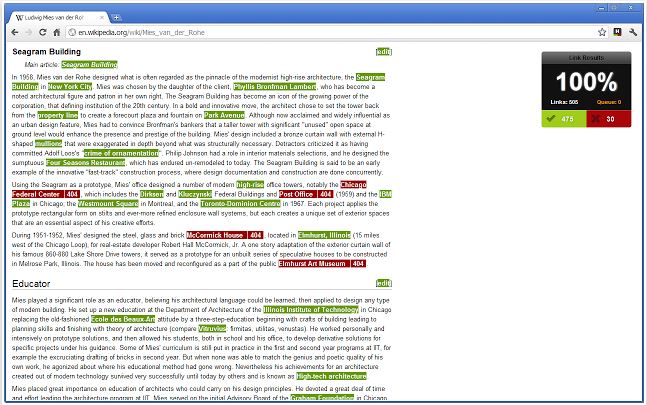647x405 pixels.
Task: Click the Links: 505 total text
Action: coord(564,102)
